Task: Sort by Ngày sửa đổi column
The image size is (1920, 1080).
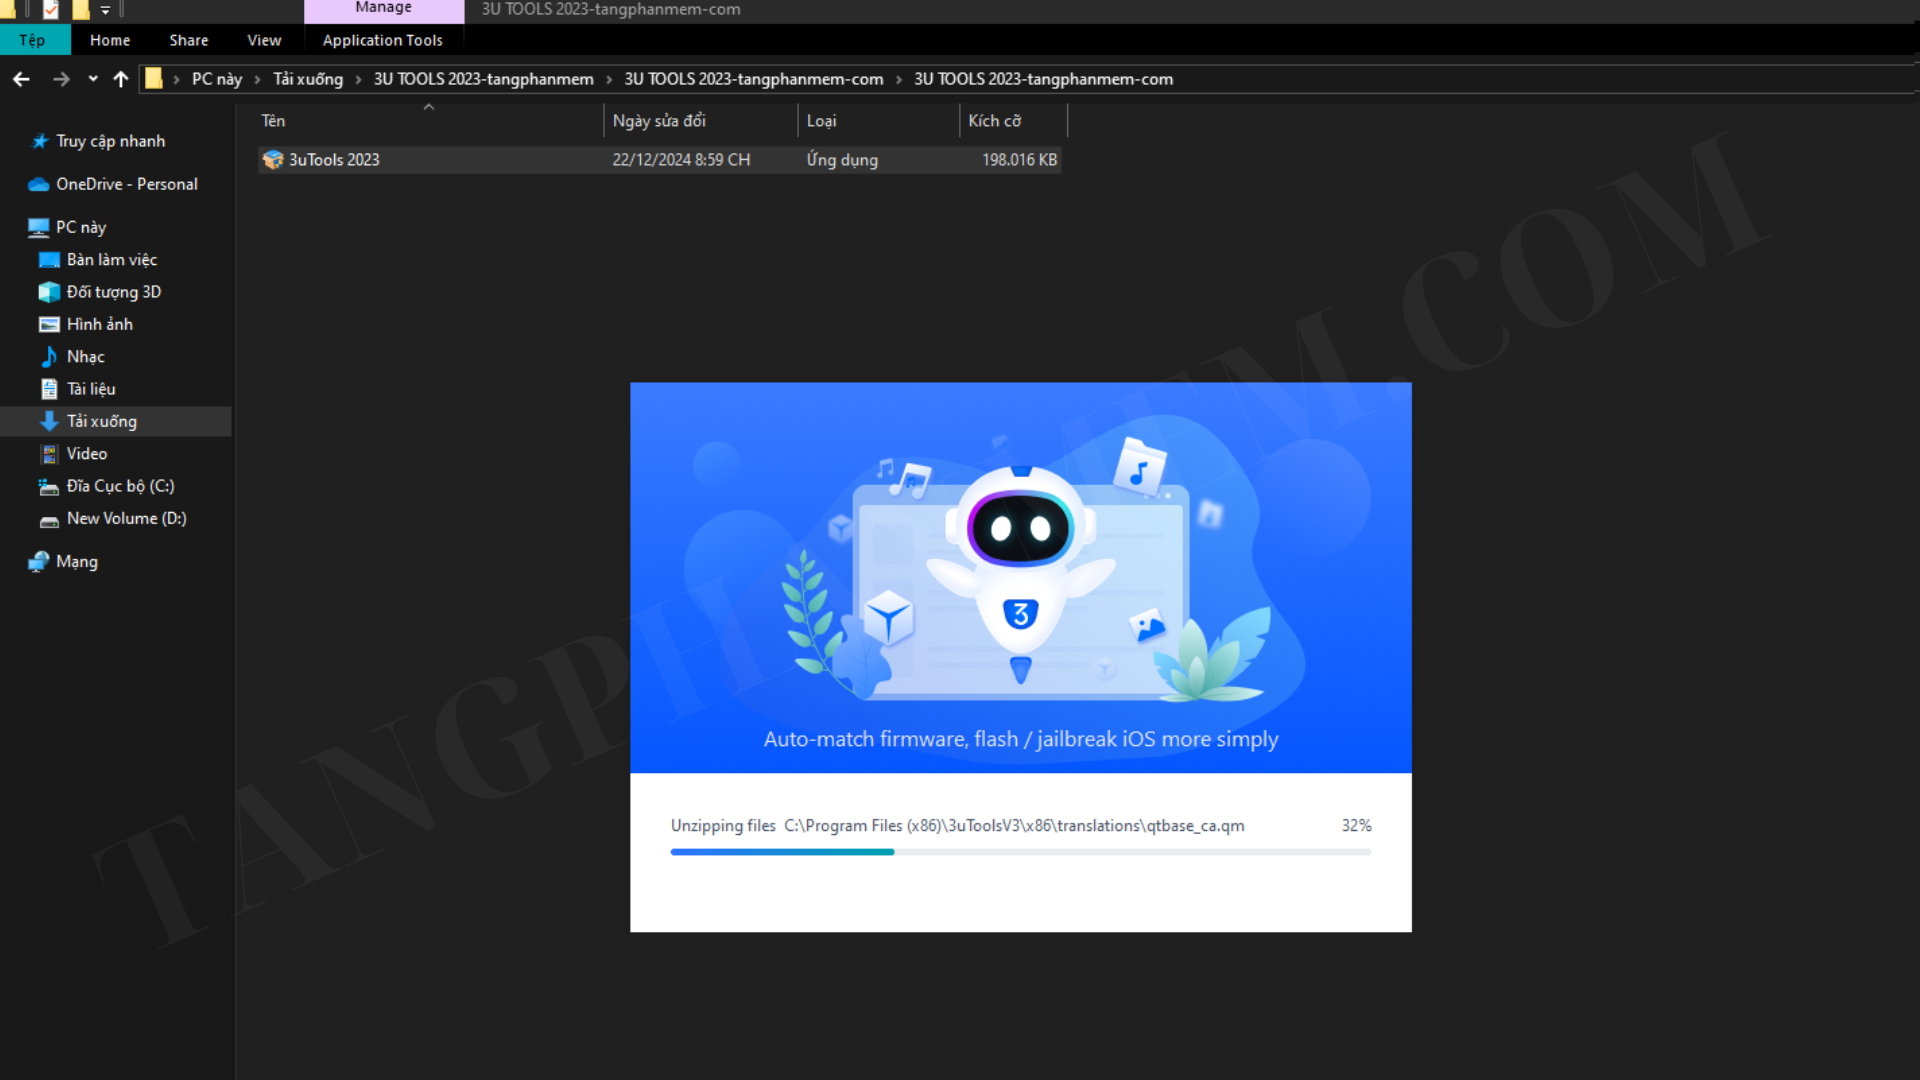Action: pyautogui.click(x=659, y=121)
